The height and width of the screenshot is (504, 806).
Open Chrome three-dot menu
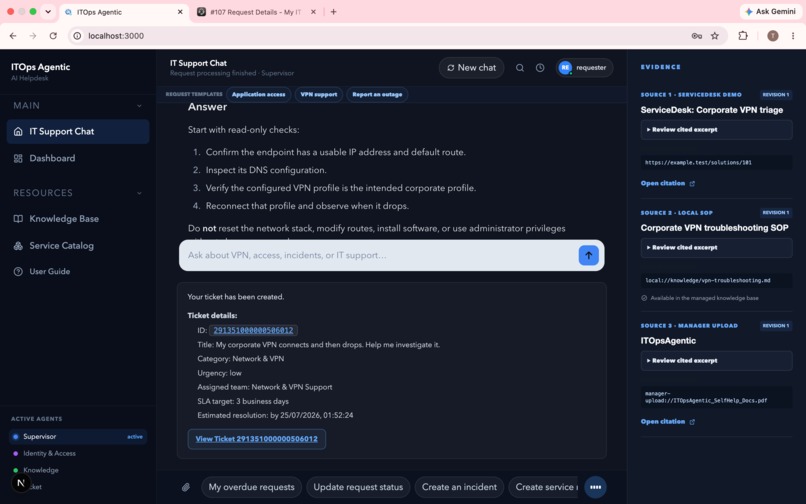[x=793, y=35]
